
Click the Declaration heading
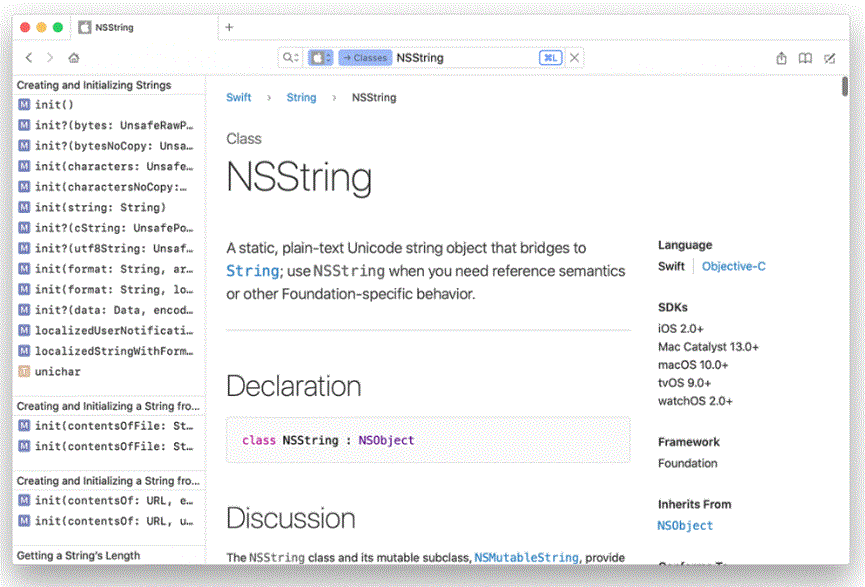click(x=293, y=386)
